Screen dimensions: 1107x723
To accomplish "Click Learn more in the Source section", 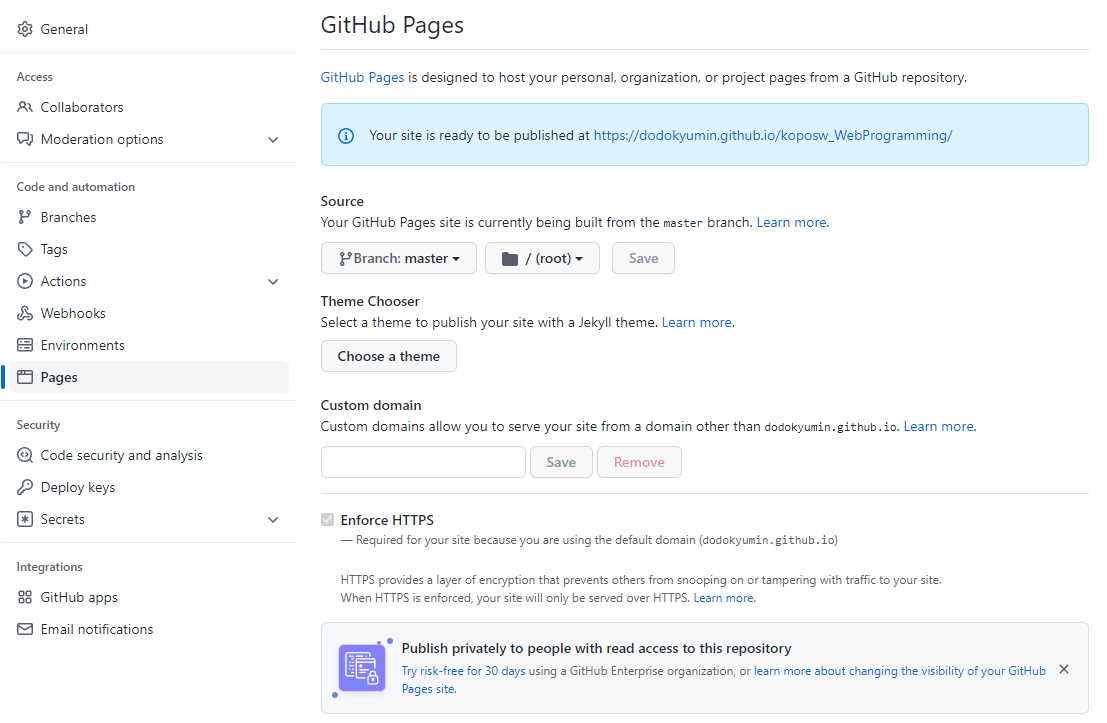I will click(x=791, y=222).
